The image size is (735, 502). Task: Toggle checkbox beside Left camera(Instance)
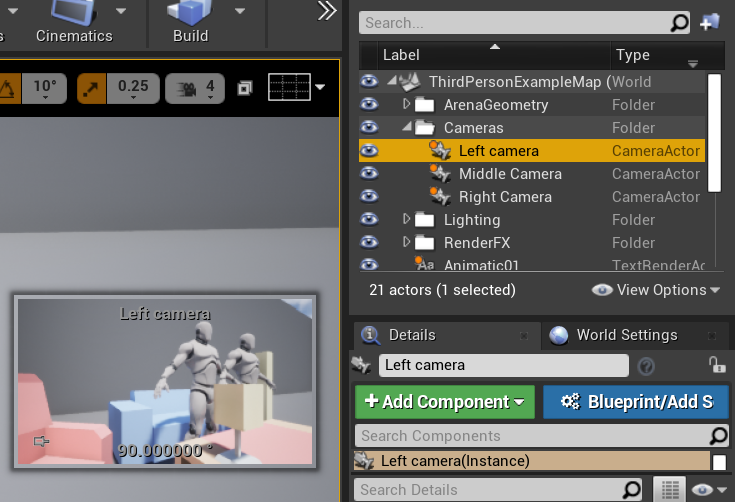pos(719,461)
